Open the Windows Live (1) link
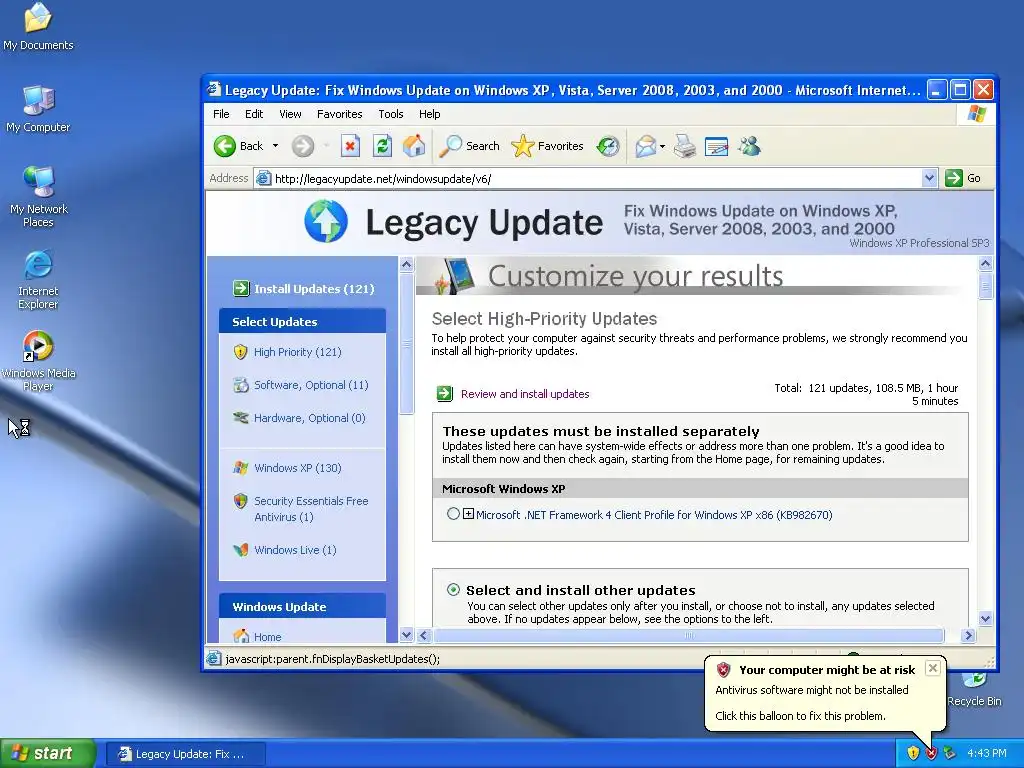Image resolution: width=1024 pixels, height=768 pixels. [x=295, y=550]
